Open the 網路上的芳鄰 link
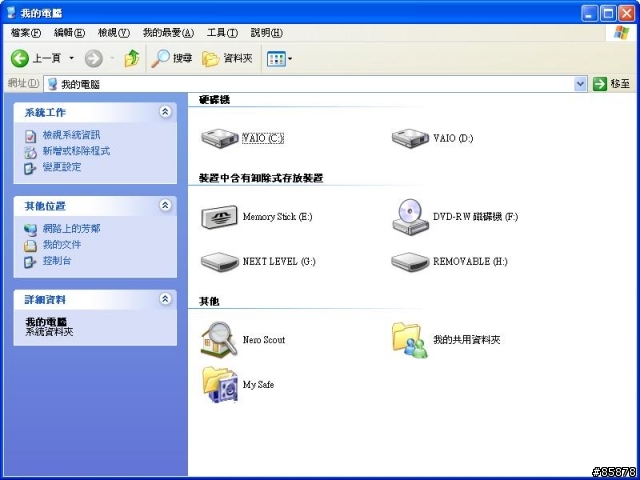The width and height of the screenshot is (640, 480). click(x=71, y=229)
